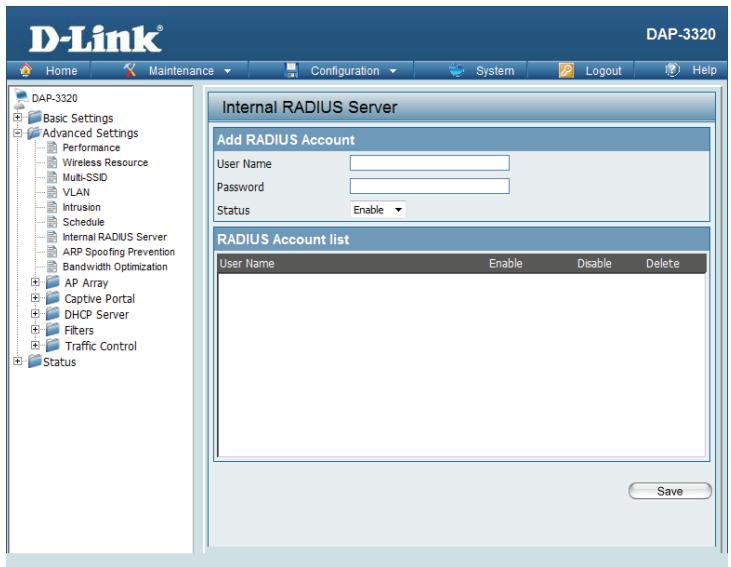Image resolution: width=731 pixels, height=567 pixels.
Task: Select Bandwidth Optimization in the tree
Action: click(115, 267)
